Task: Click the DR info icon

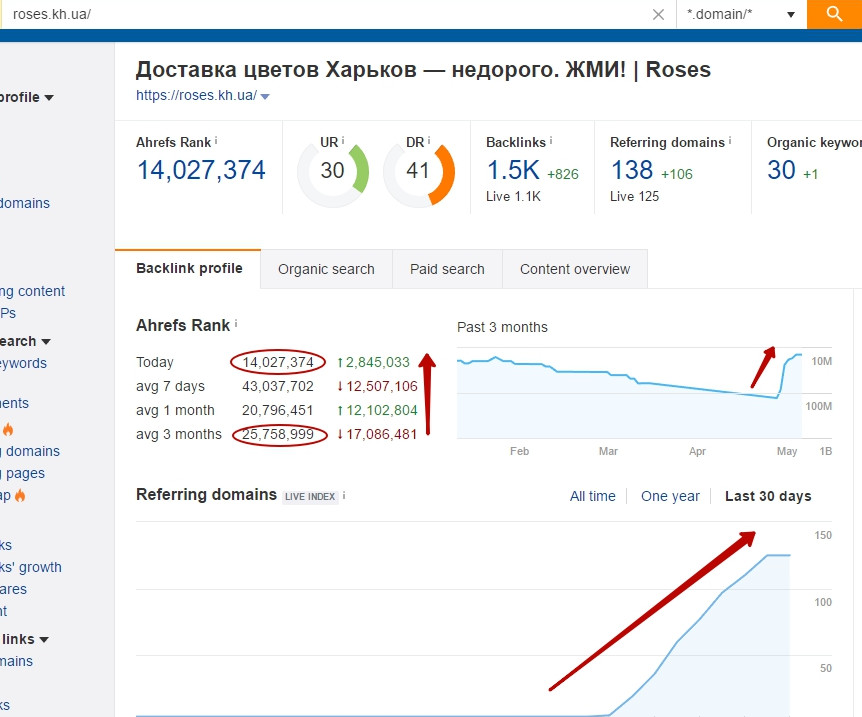Action: click(429, 141)
